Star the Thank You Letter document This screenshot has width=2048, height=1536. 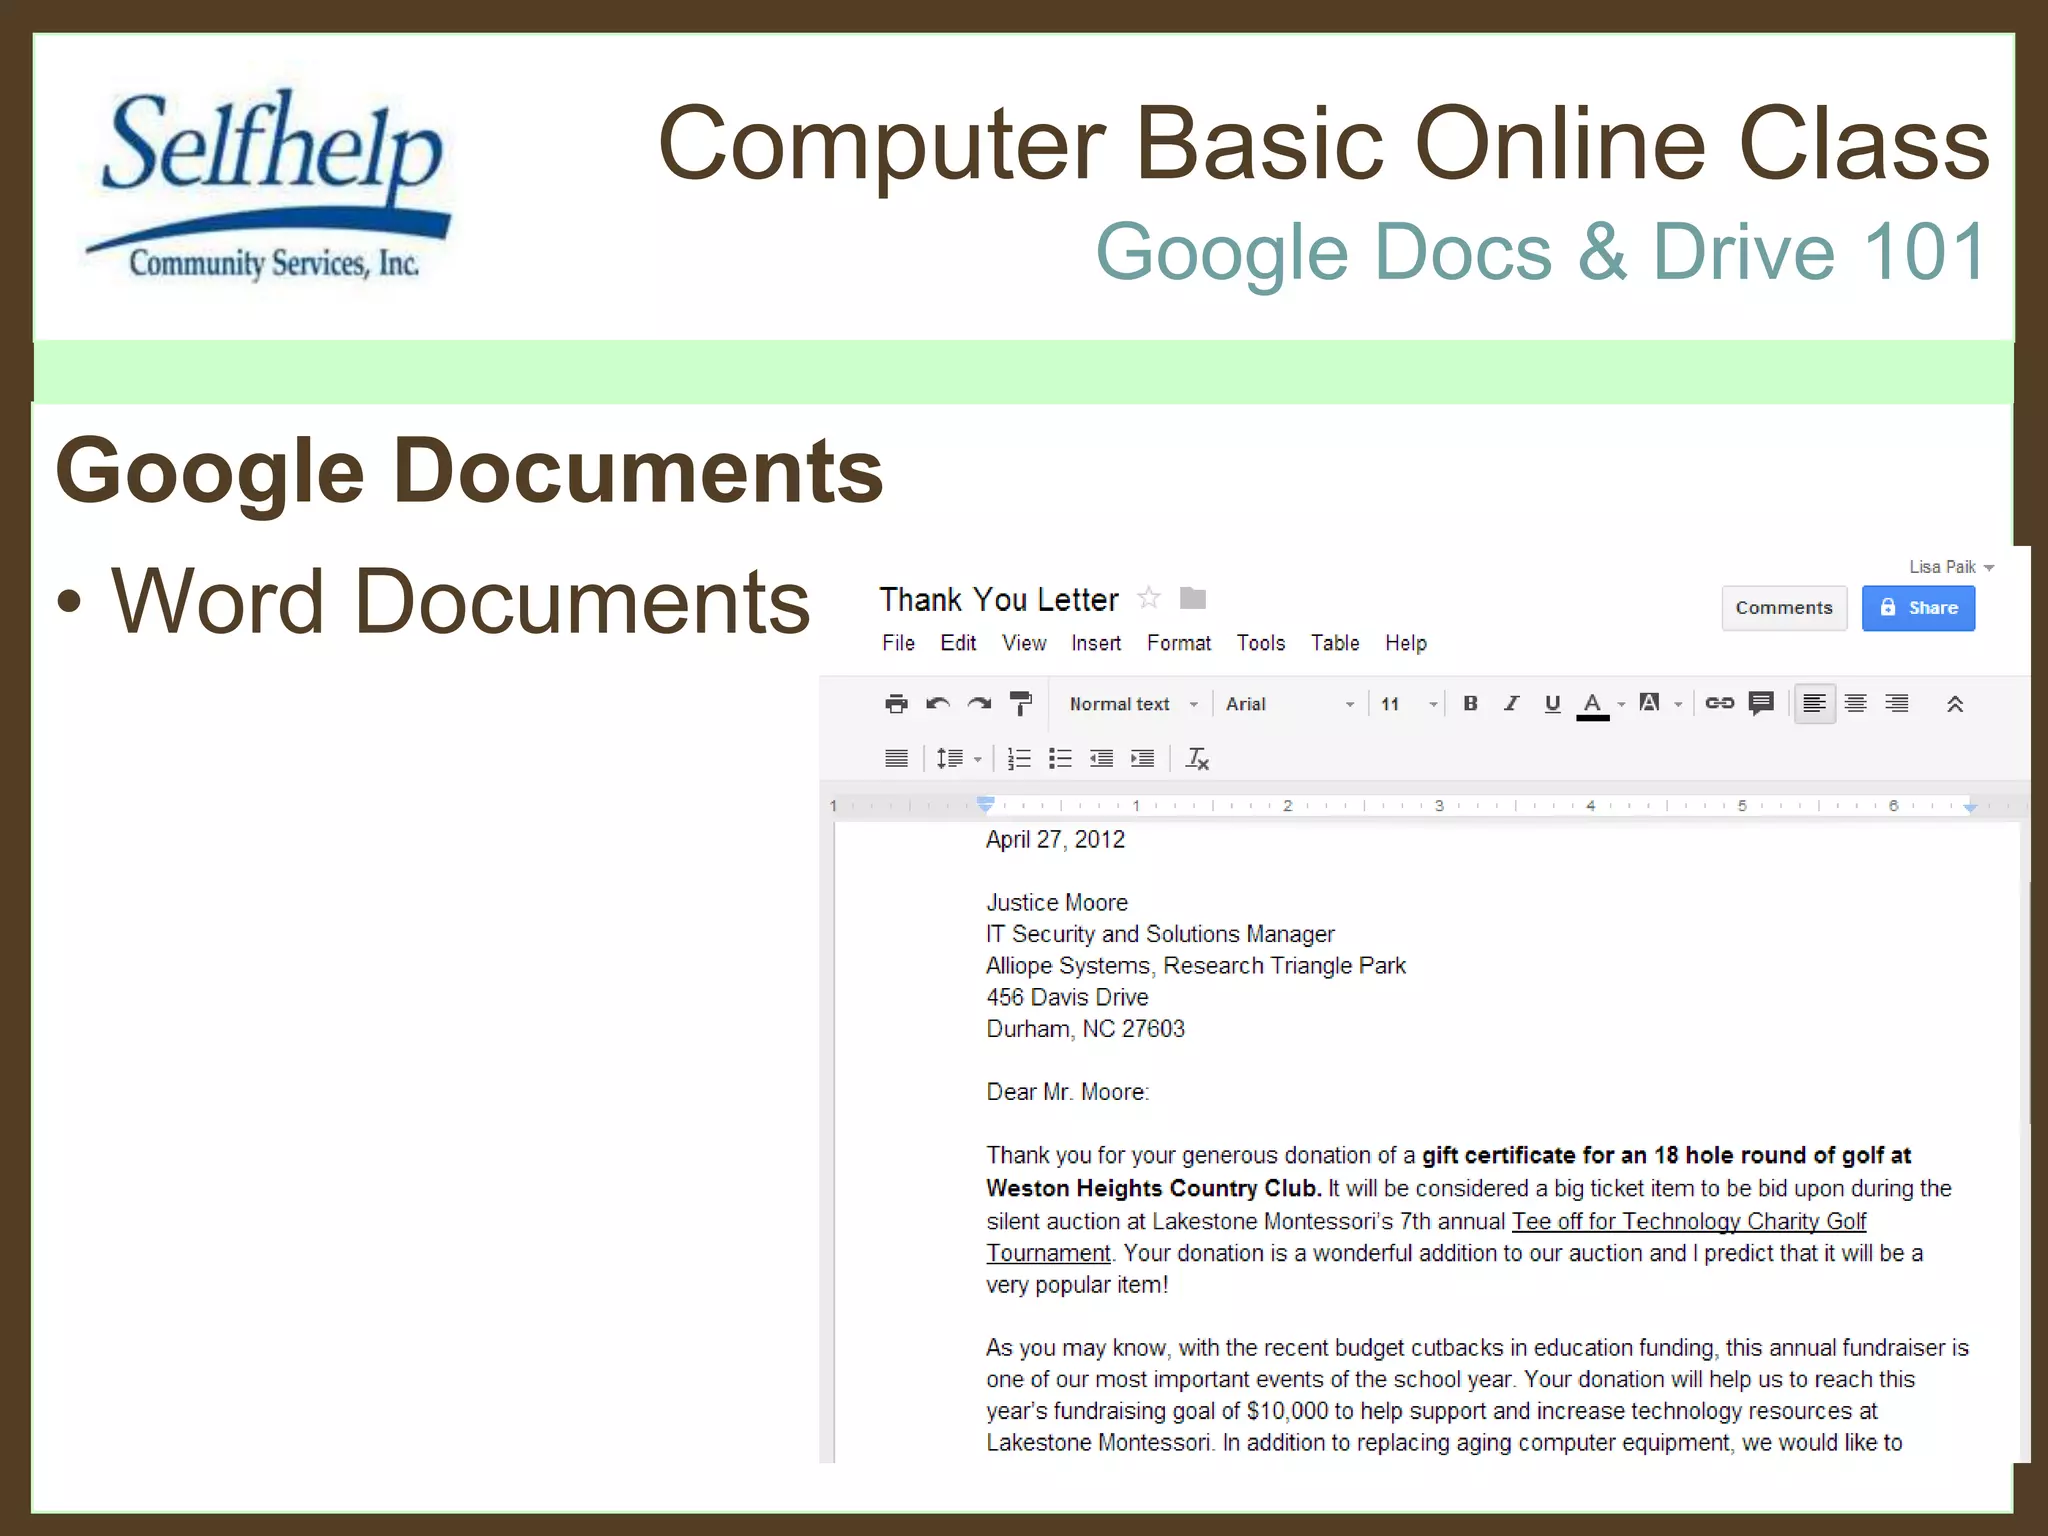click(1149, 598)
